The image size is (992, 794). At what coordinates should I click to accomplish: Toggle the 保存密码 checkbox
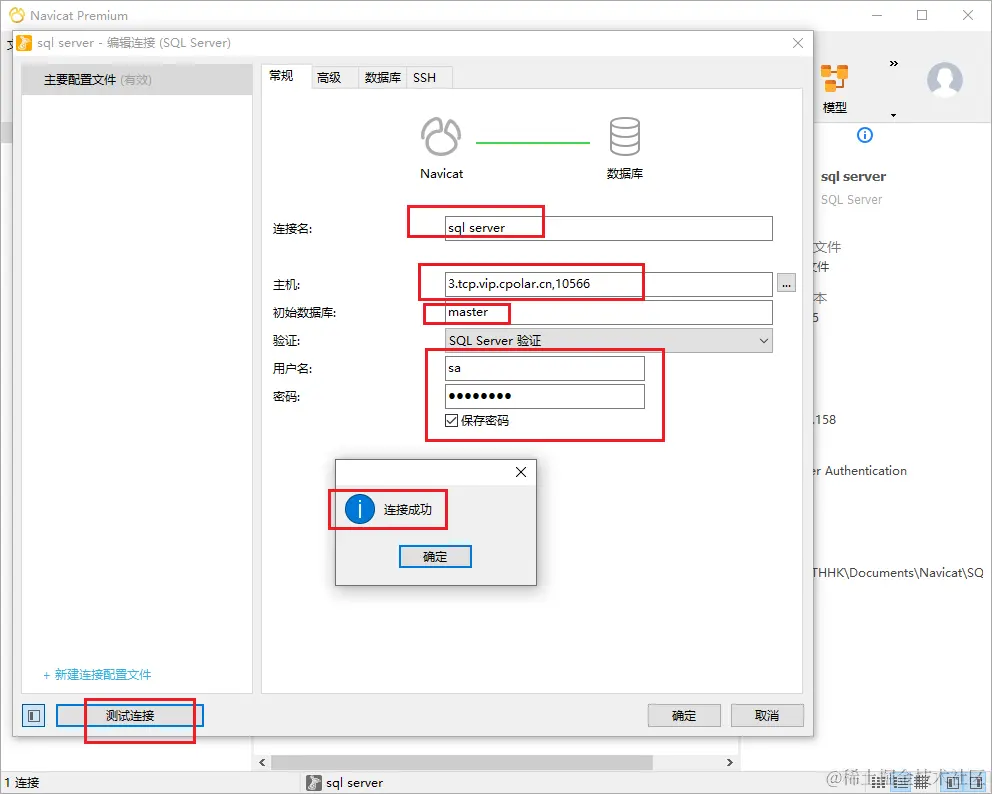pyautogui.click(x=451, y=420)
